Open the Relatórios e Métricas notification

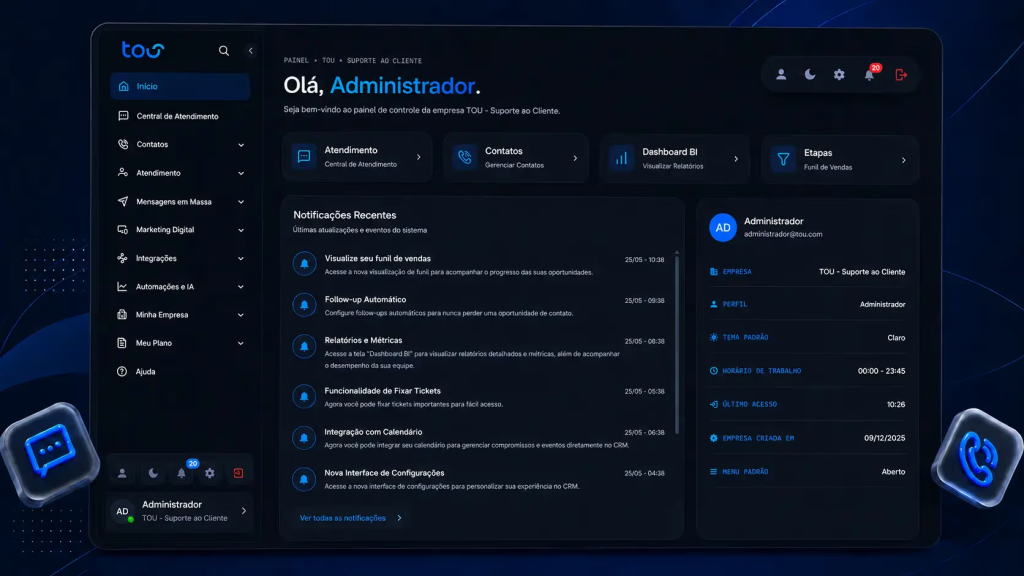479,351
